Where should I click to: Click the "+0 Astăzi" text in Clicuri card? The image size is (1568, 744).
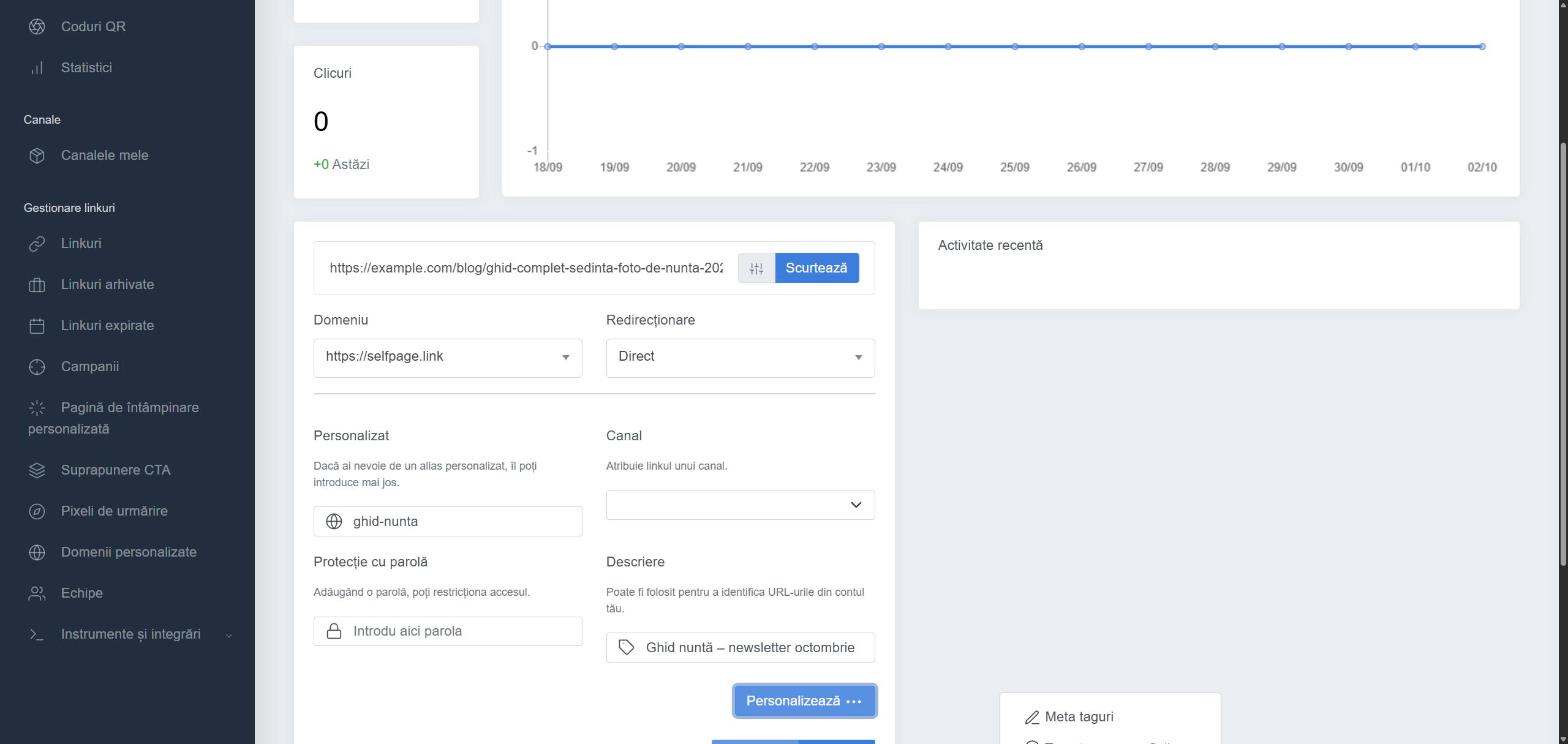pos(341,164)
